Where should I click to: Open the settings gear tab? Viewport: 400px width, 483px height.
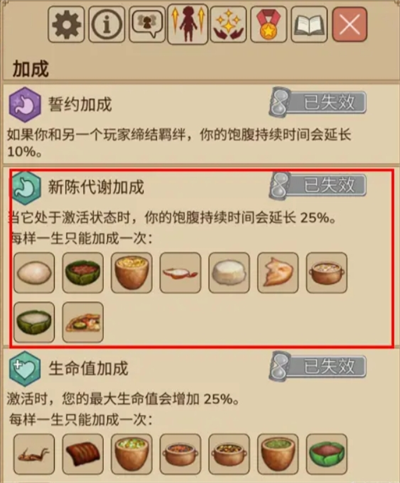(x=66, y=25)
